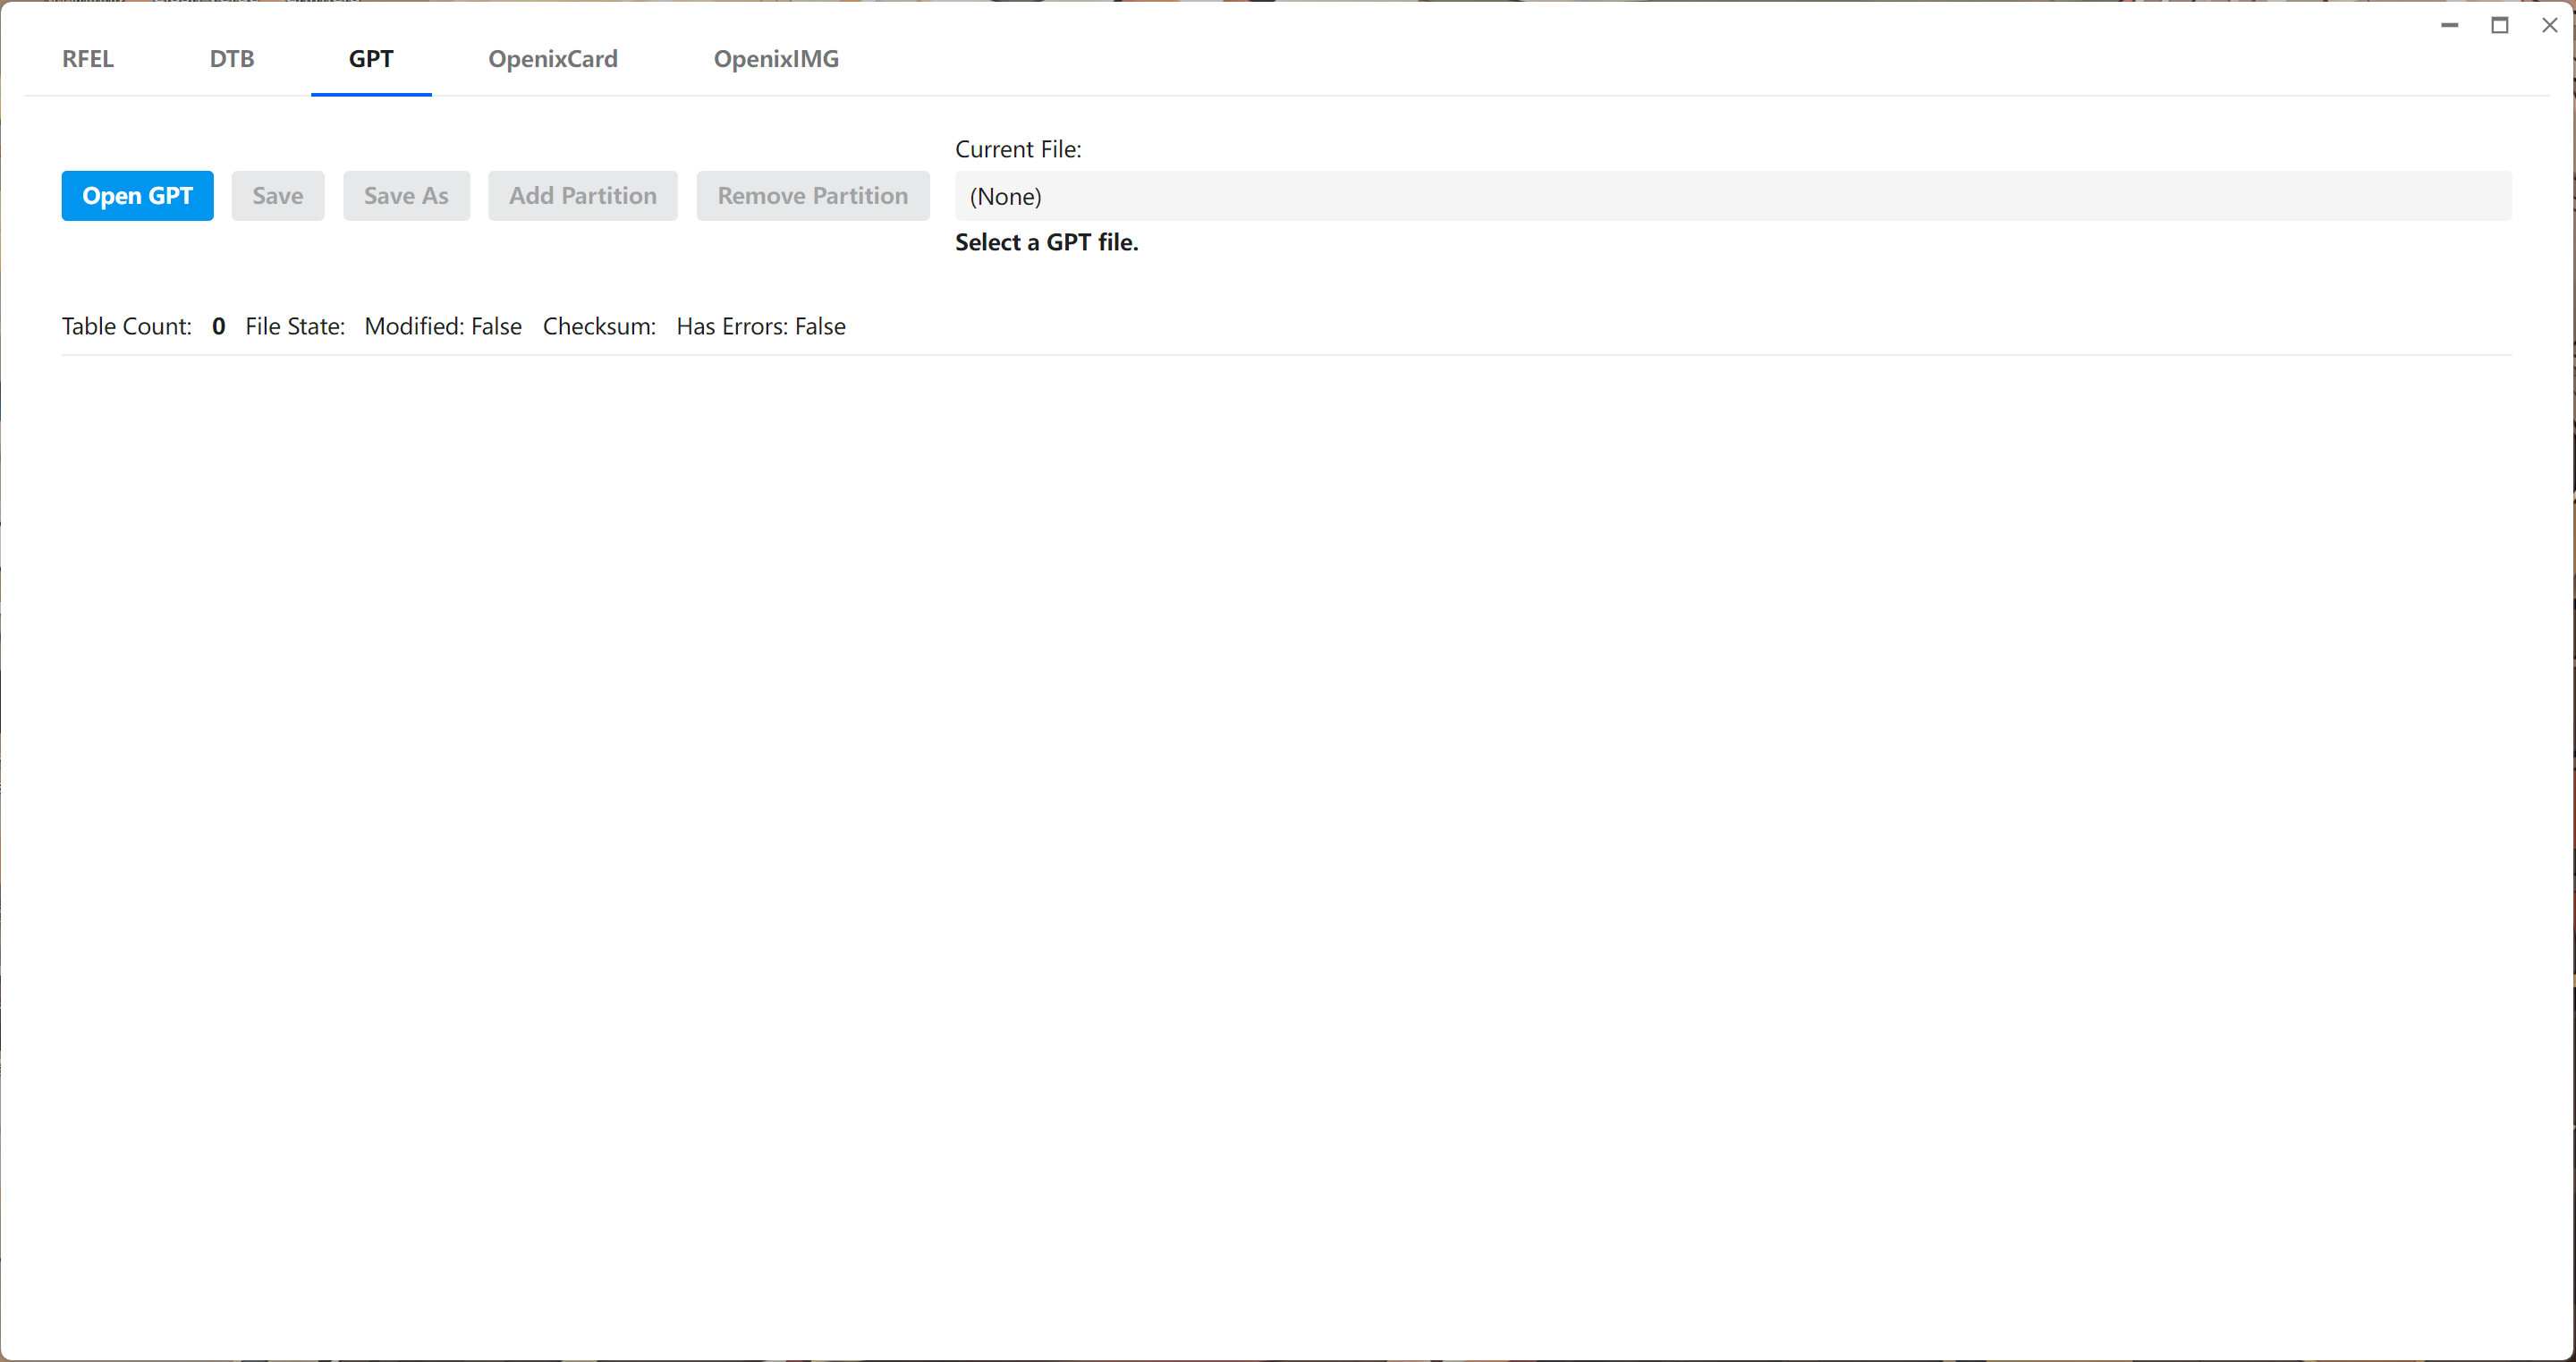Click the 'Has Errors: False' status text
Viewport: 2576px width, 1362px height.
(760, 327)
